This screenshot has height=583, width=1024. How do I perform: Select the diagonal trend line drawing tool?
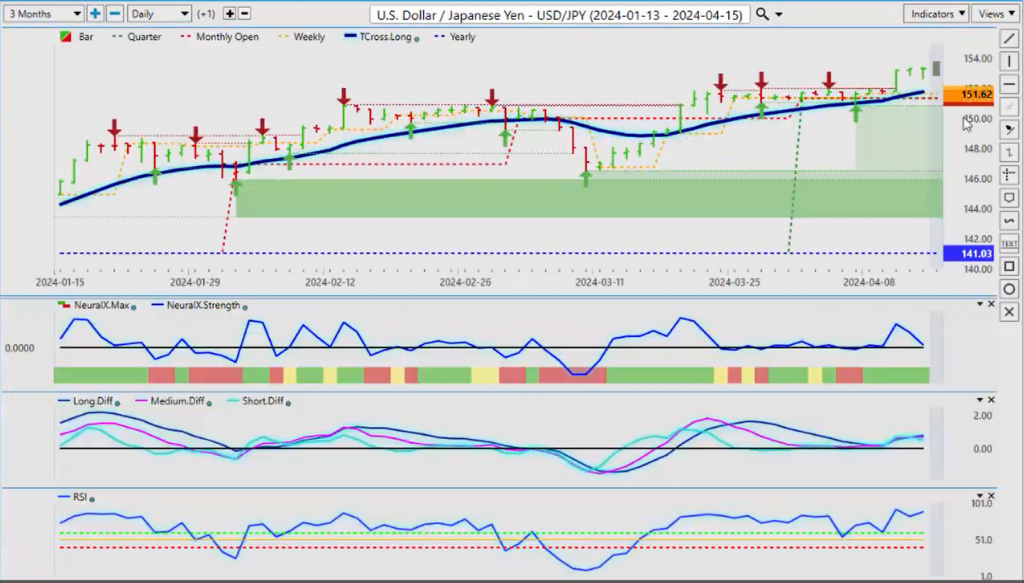tap(1009, 39)
